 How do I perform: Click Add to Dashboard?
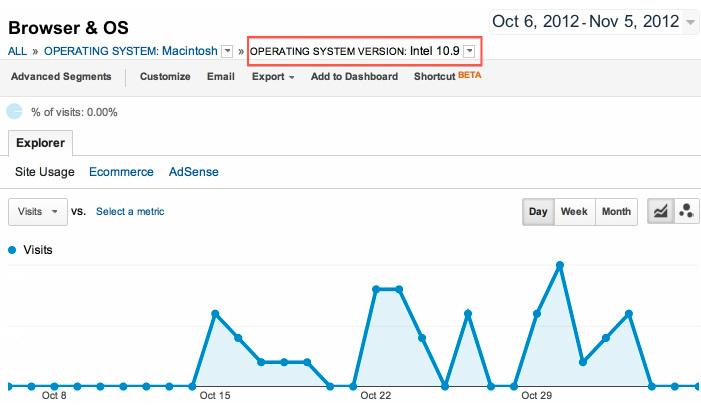pyautogui.click(x=355, y=76)
